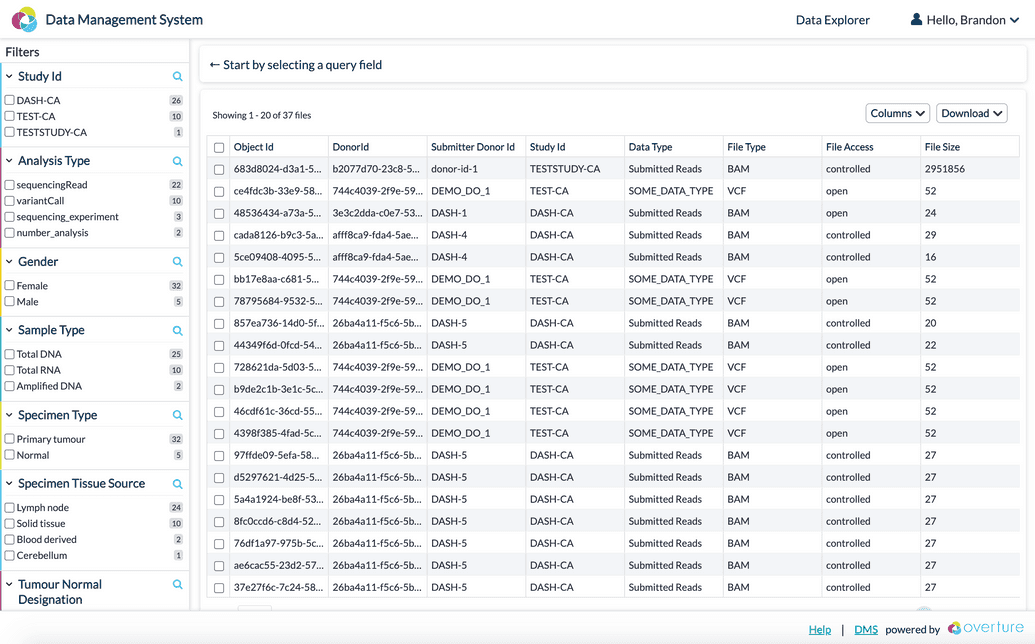Image resolution: width=1035 pixels, height=644 pixels.
Task: Check the Total RNA sample type checkbox
Action: tap(10, 370)
